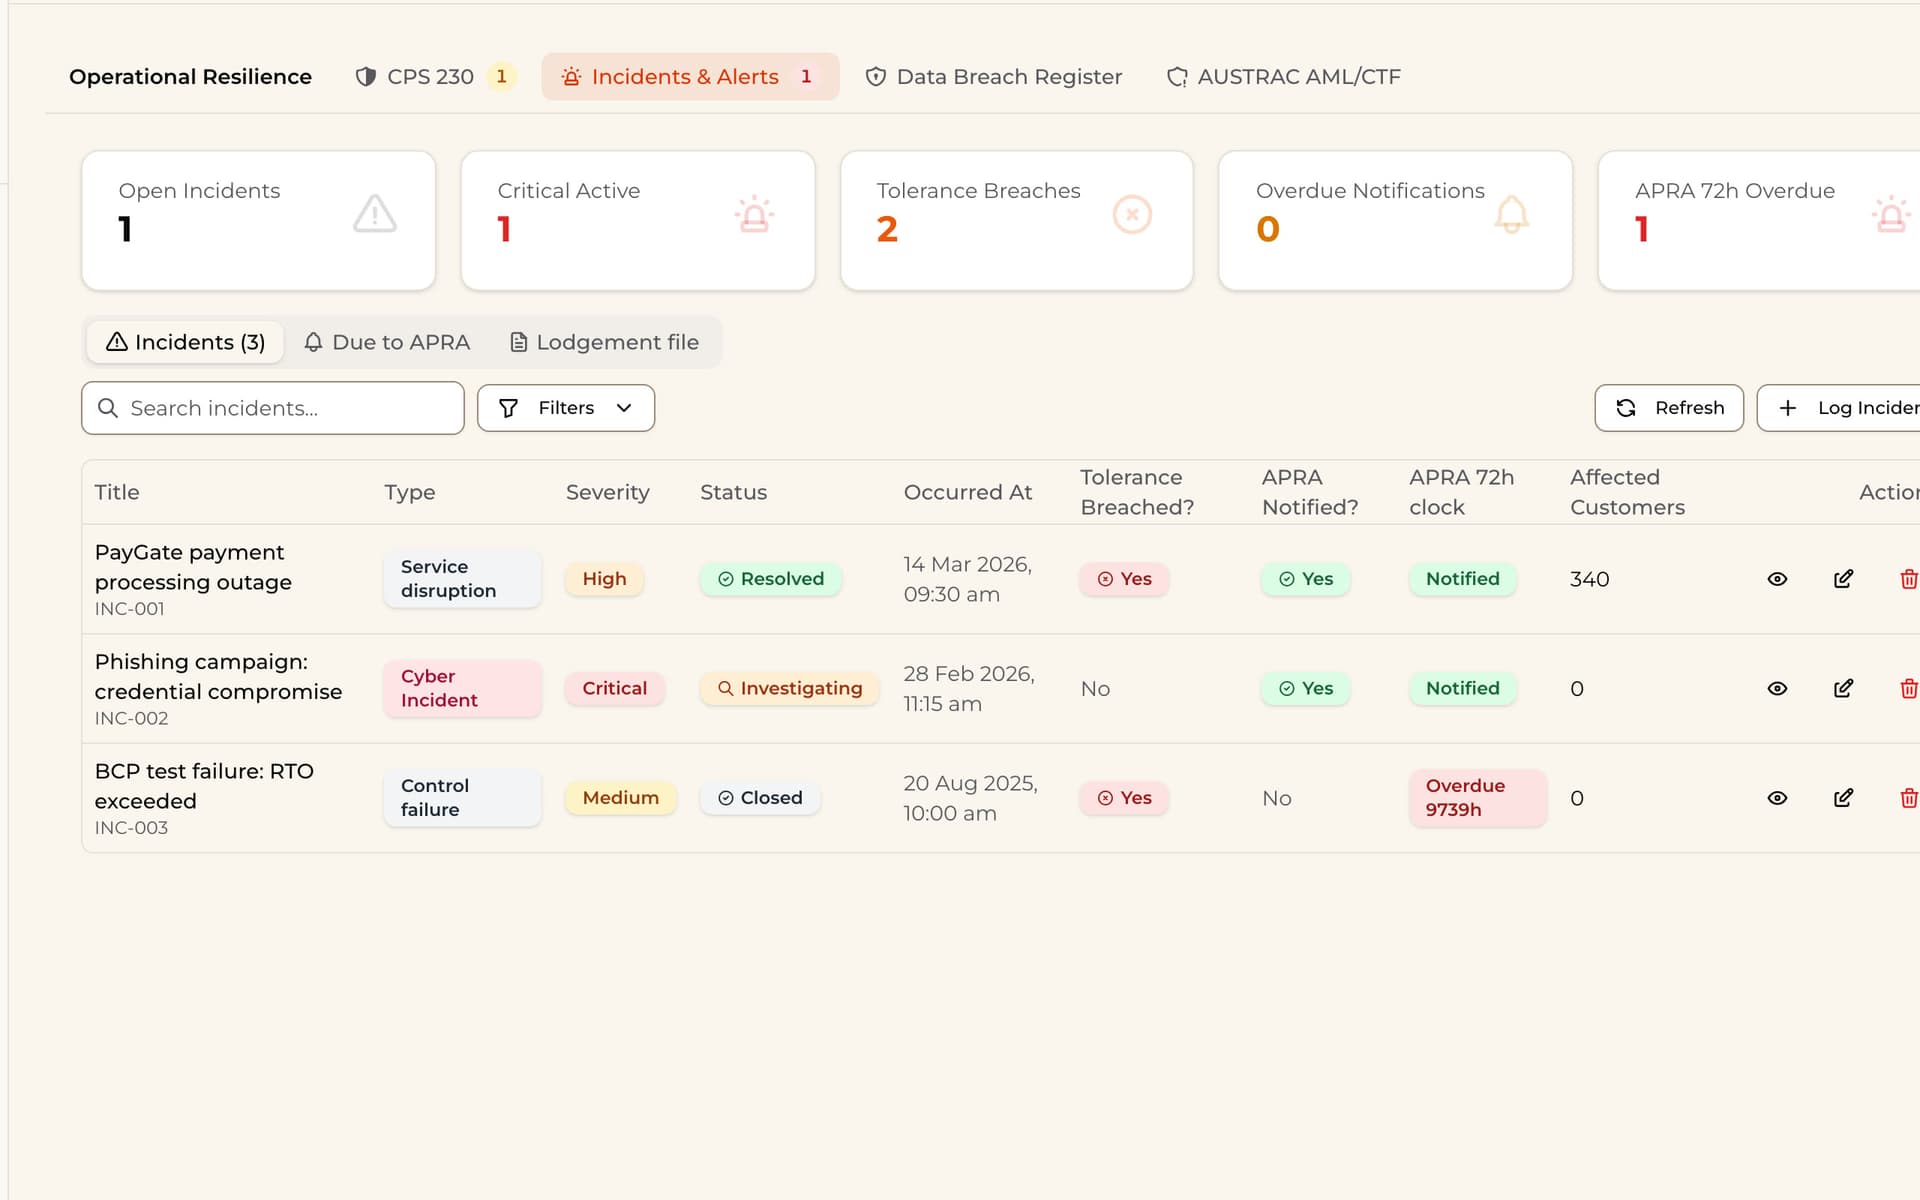Refresh the incidents list
The width and height of the screenshot is (1920, 1200).
(x=1669, y=408)
